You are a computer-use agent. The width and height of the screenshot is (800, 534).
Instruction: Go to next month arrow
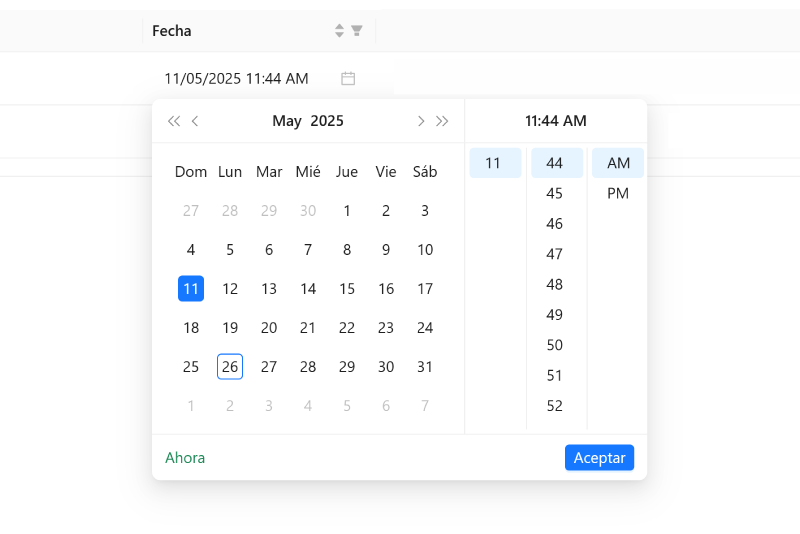[x=421, y=121]
